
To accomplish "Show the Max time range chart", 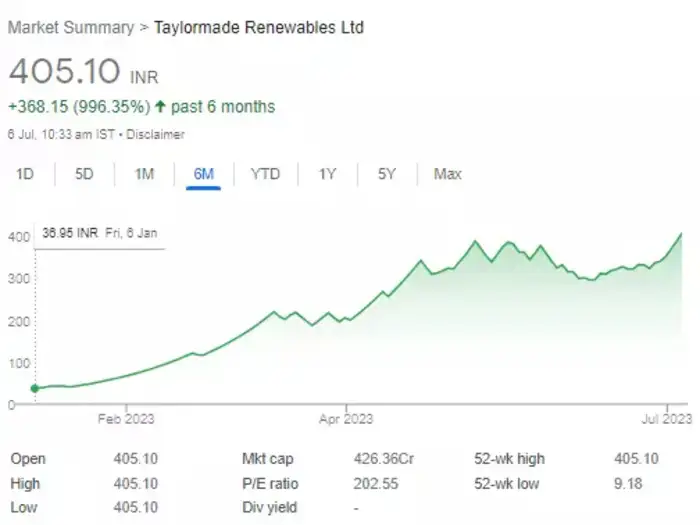I will 447,174.
